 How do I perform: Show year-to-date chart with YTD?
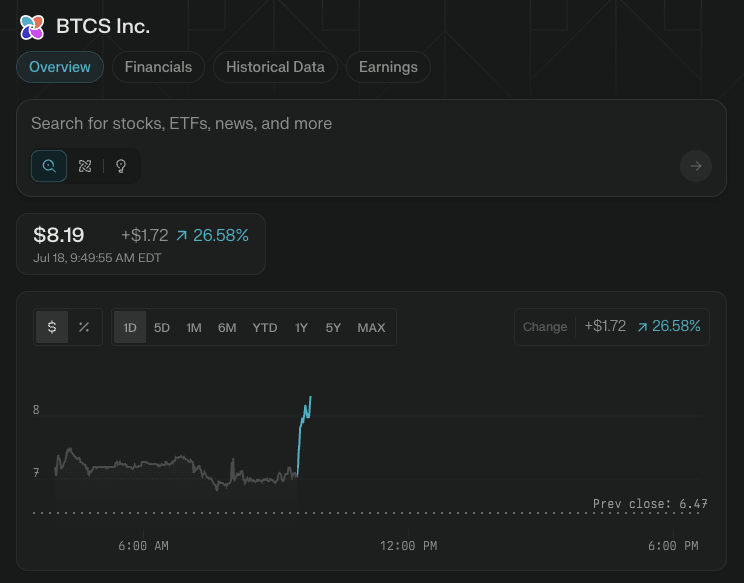click(x=265, y=327)
